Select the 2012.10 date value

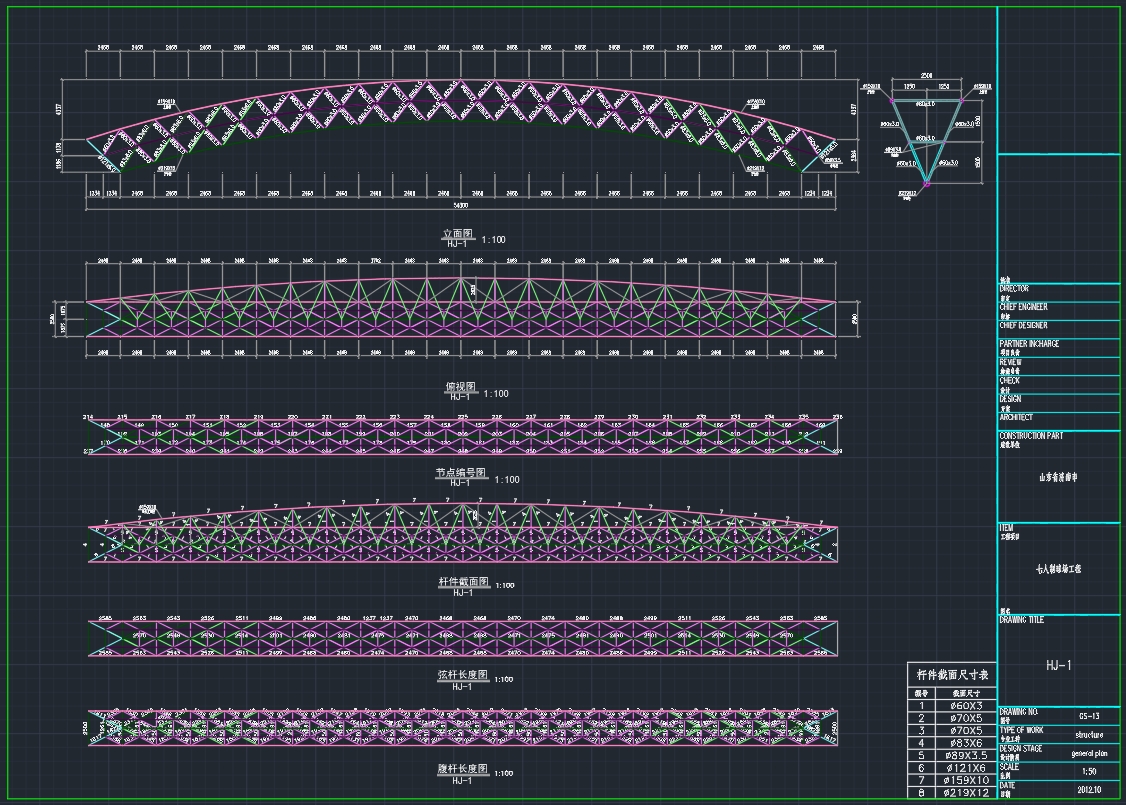tap(1089, 790)
